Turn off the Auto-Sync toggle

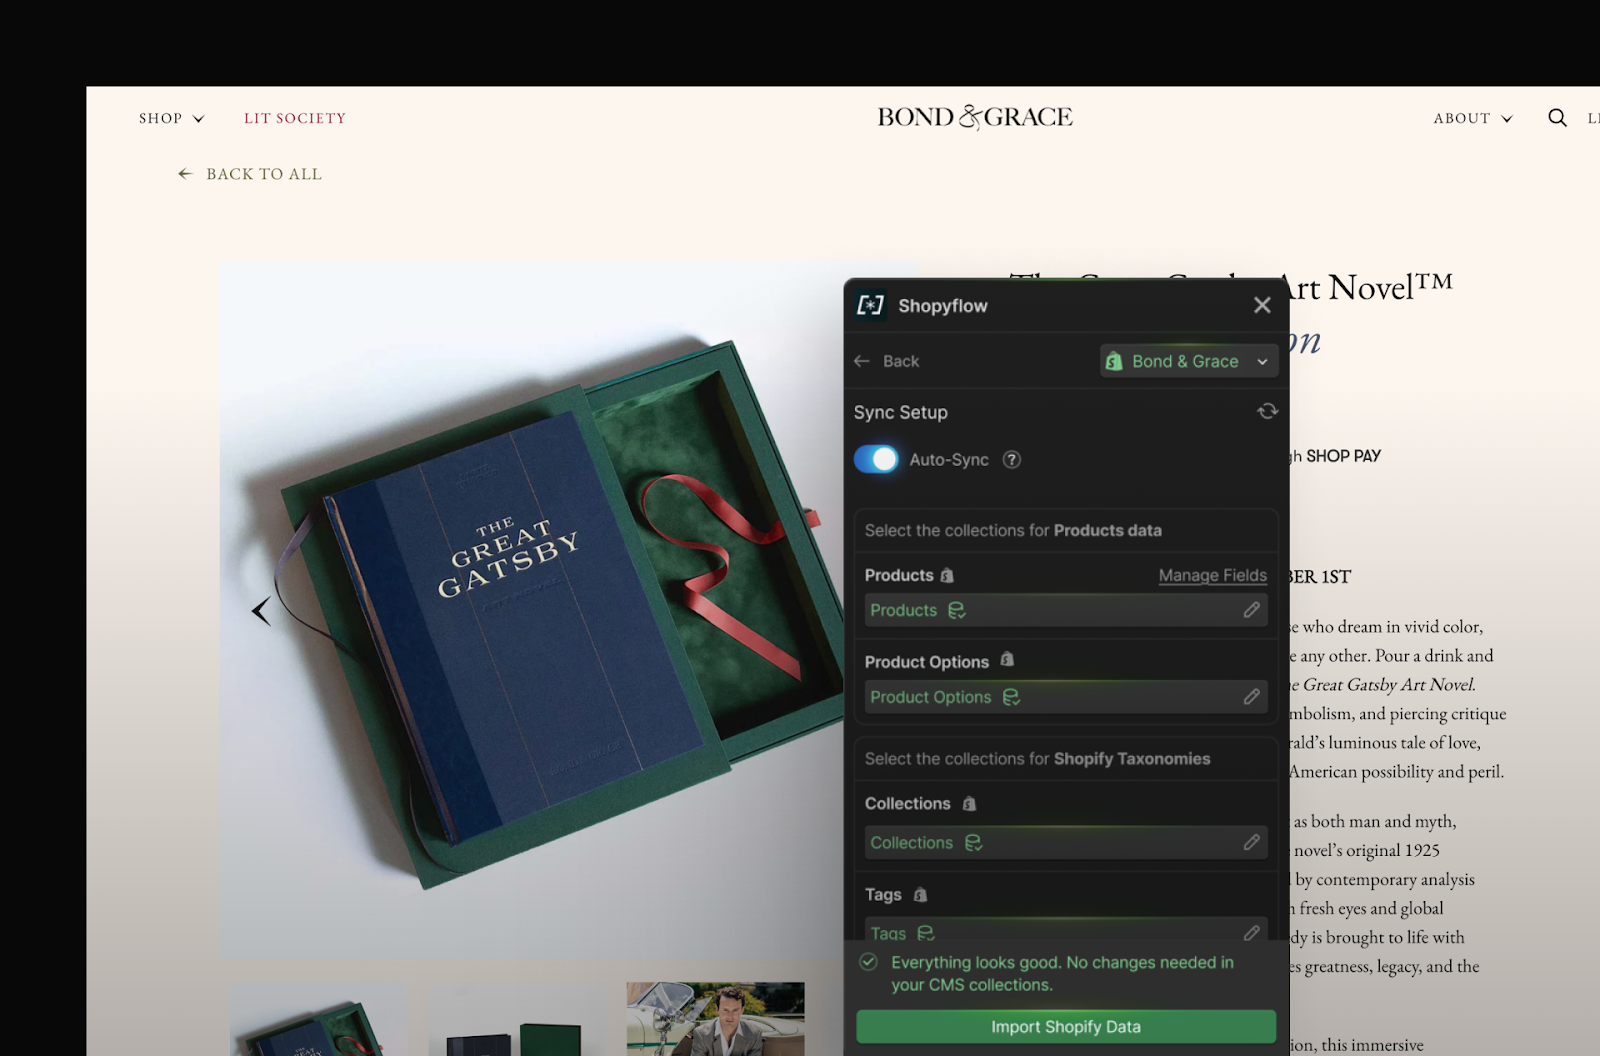tap(876, 459)
